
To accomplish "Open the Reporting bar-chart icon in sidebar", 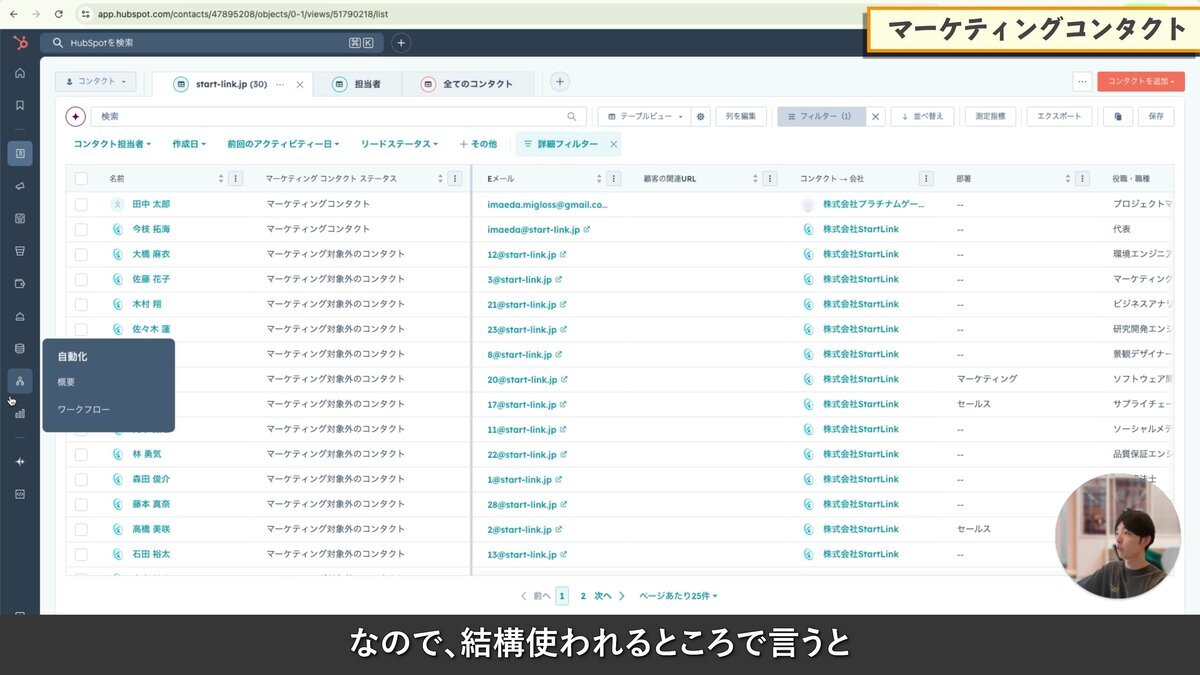I will pos(19,413).
